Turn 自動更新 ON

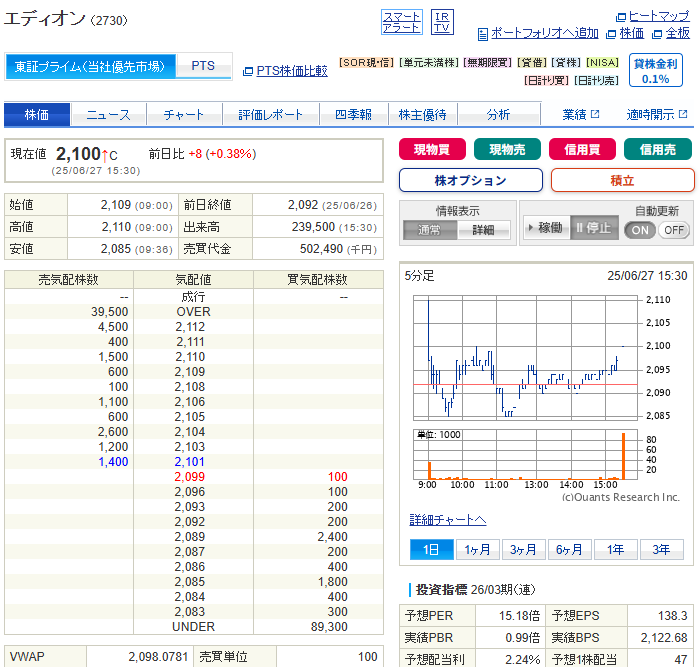pos(640,230)
